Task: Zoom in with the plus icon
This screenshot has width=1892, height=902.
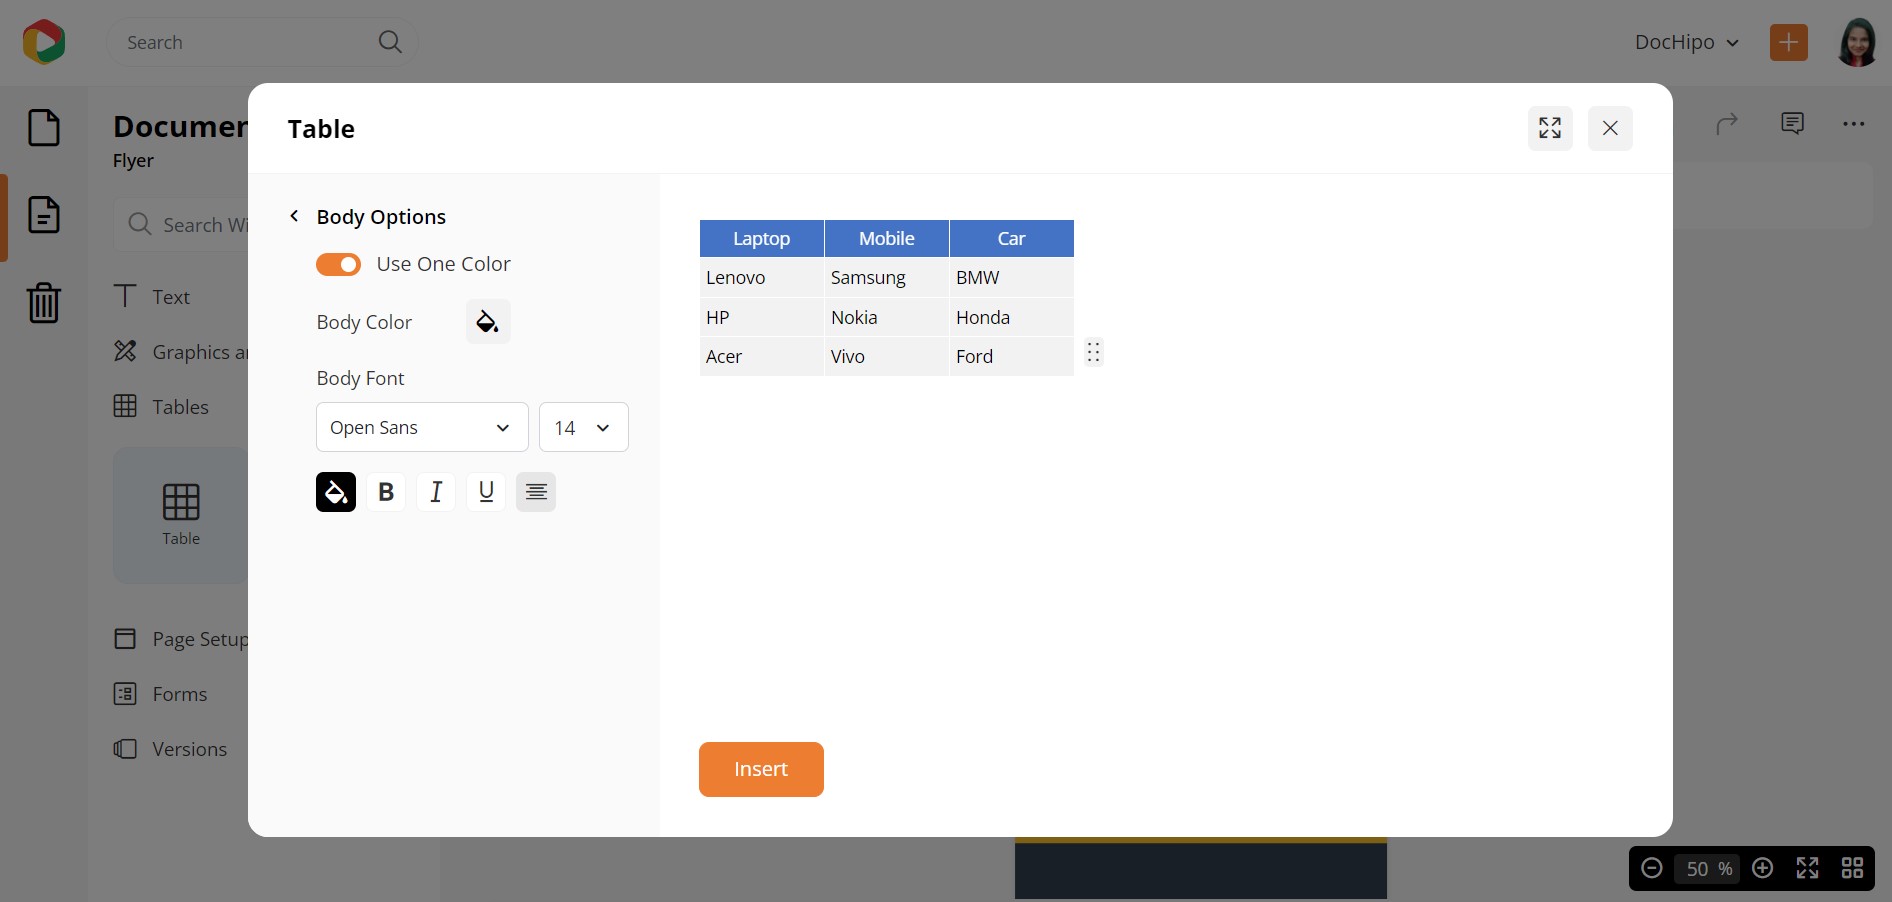Action: [1763, 868]
